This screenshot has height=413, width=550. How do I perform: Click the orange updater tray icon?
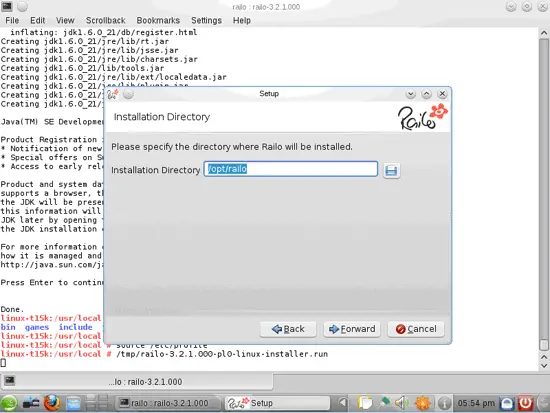point(422,403)
